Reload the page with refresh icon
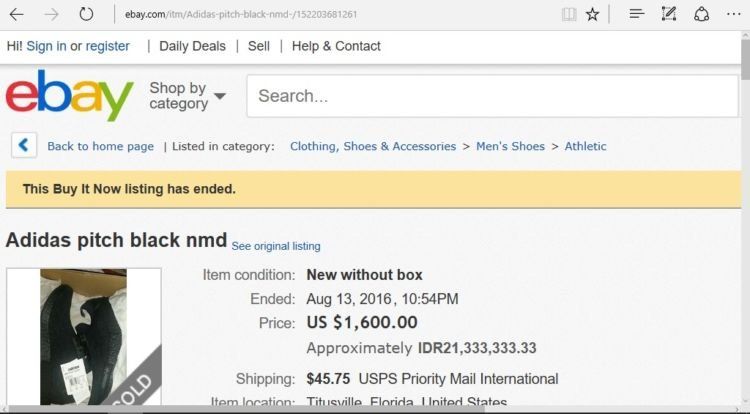Viewport: 750px width, 414px height. tap(86, 14)
